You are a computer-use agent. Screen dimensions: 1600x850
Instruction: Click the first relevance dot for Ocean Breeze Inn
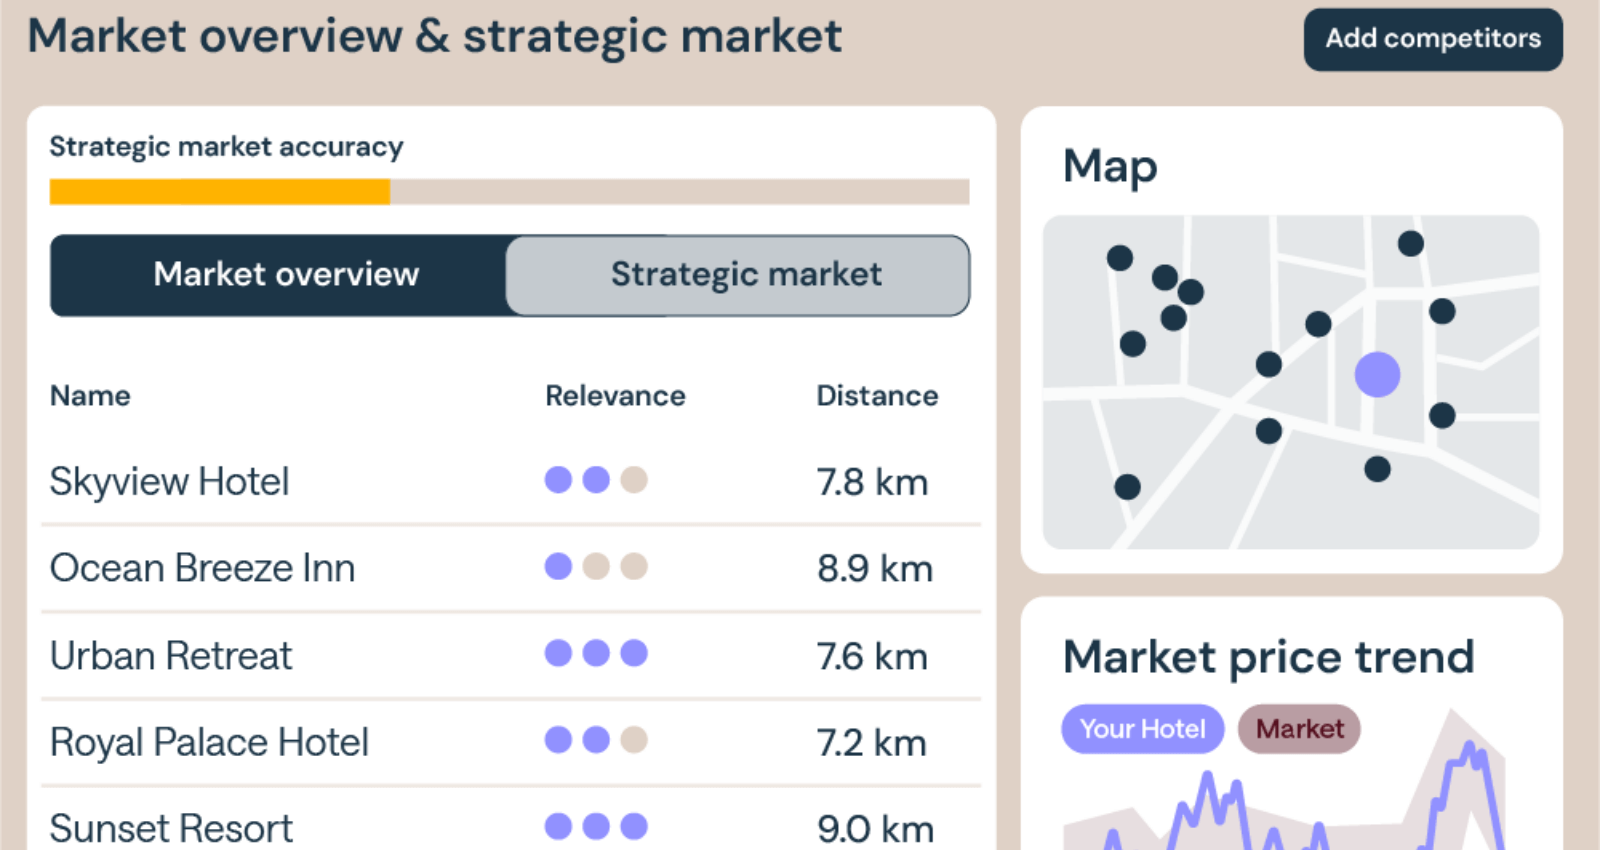pos(558,567)
